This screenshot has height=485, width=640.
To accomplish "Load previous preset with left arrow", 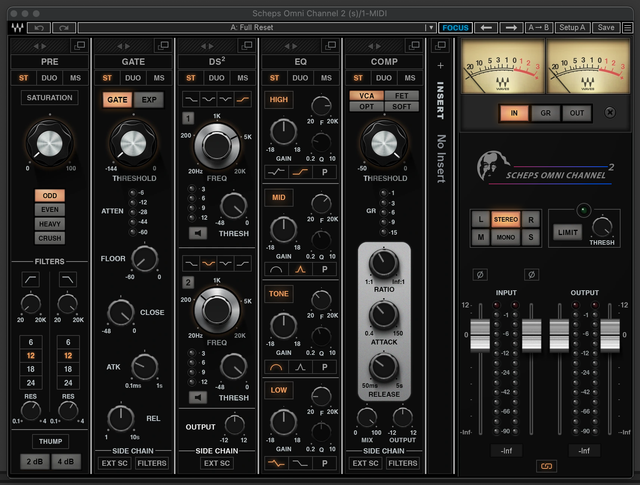I will (486, 27).
